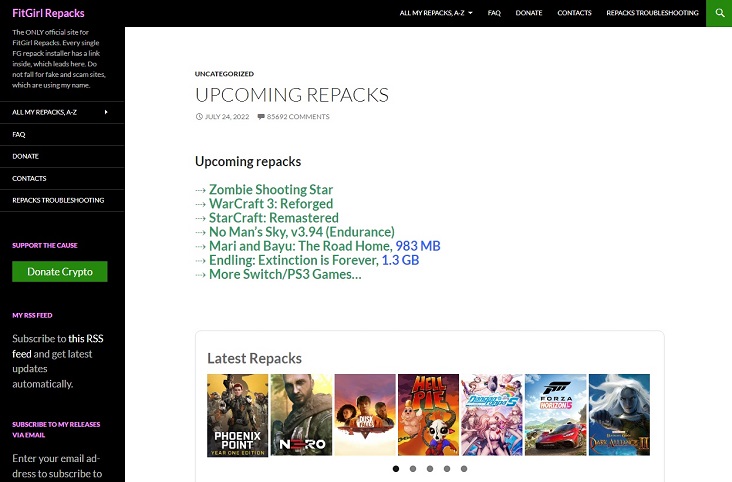Expand top nav 'All My Repacks, A-Z' dropdown
The width and height of the screenshot is (732, 482).
[x=470, y=13]
